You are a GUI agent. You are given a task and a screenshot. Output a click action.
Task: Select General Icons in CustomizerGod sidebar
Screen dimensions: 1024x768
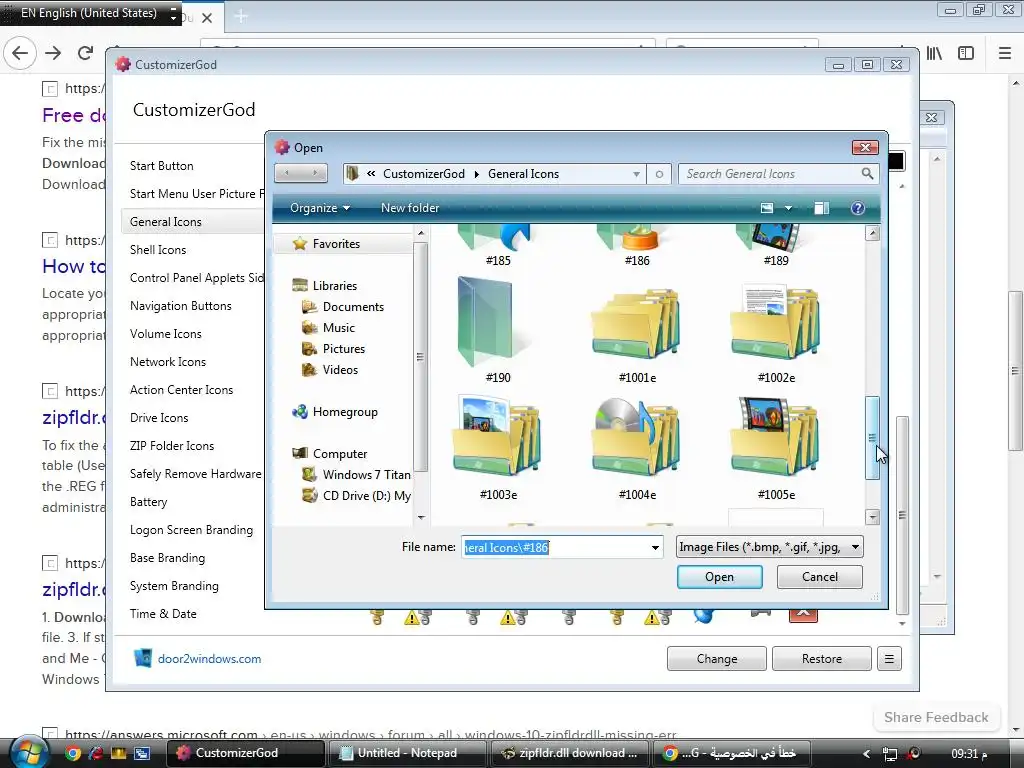pos(165,221)
